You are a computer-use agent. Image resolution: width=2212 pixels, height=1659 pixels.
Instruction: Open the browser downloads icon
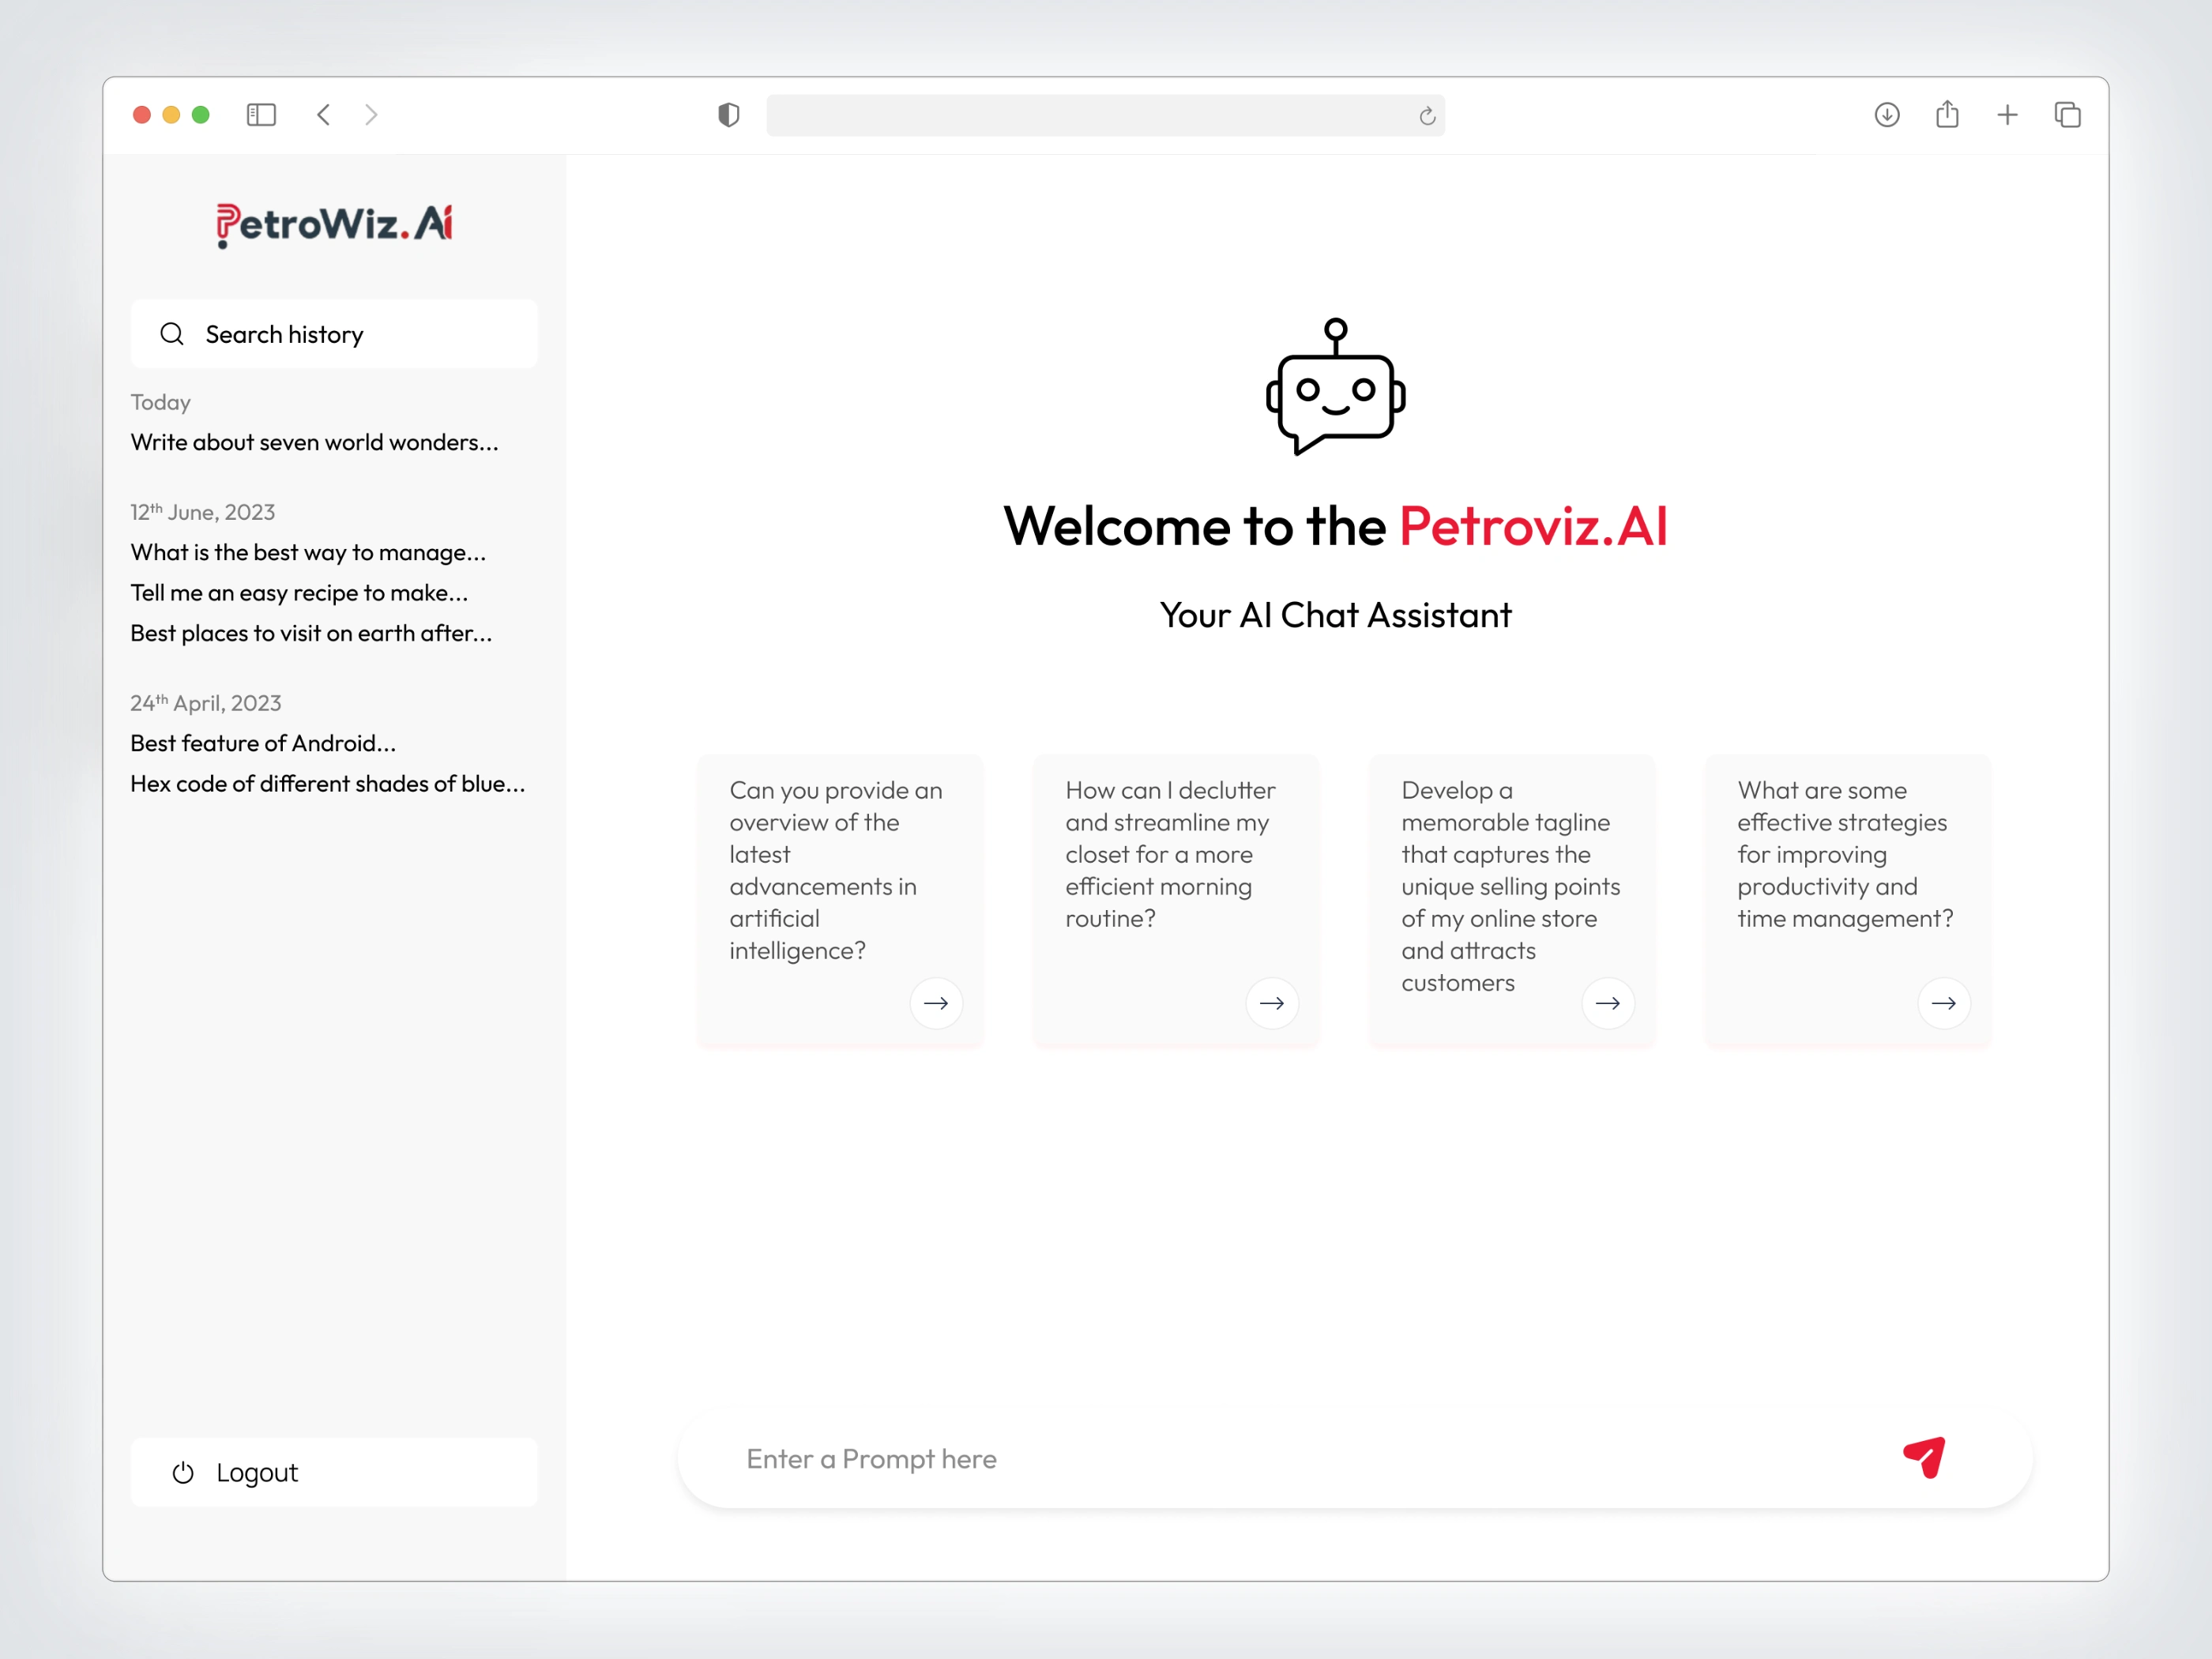(1886, 115)
